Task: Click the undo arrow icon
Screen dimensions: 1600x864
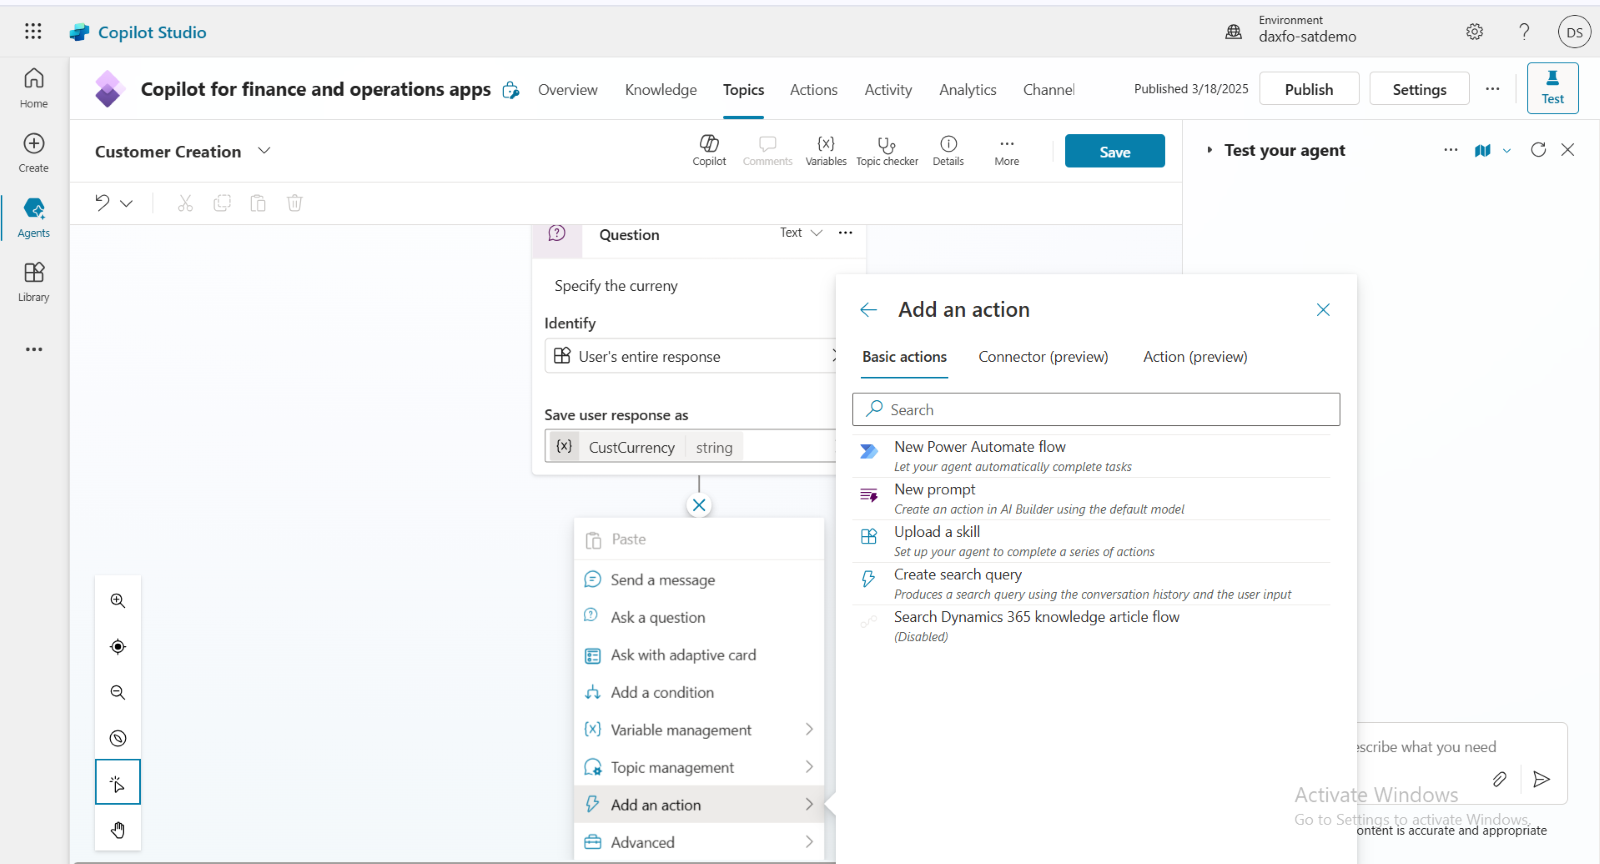Action: coord(102,203)
